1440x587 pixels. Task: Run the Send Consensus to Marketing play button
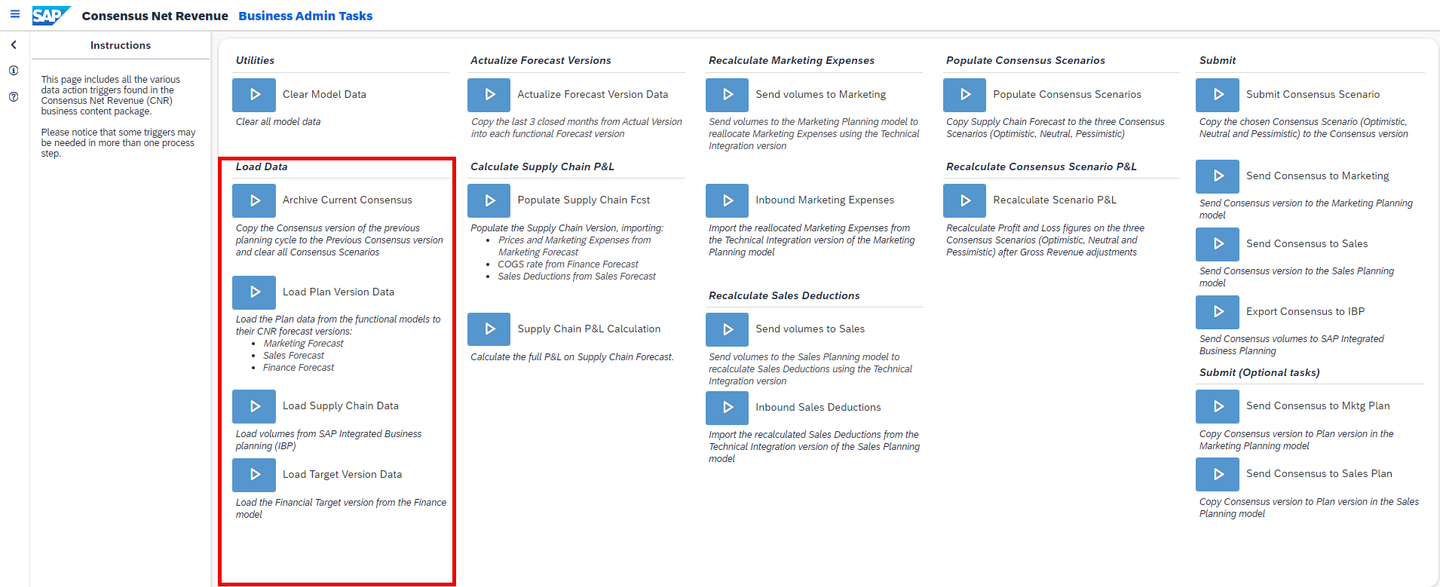tap(1218, 176)
